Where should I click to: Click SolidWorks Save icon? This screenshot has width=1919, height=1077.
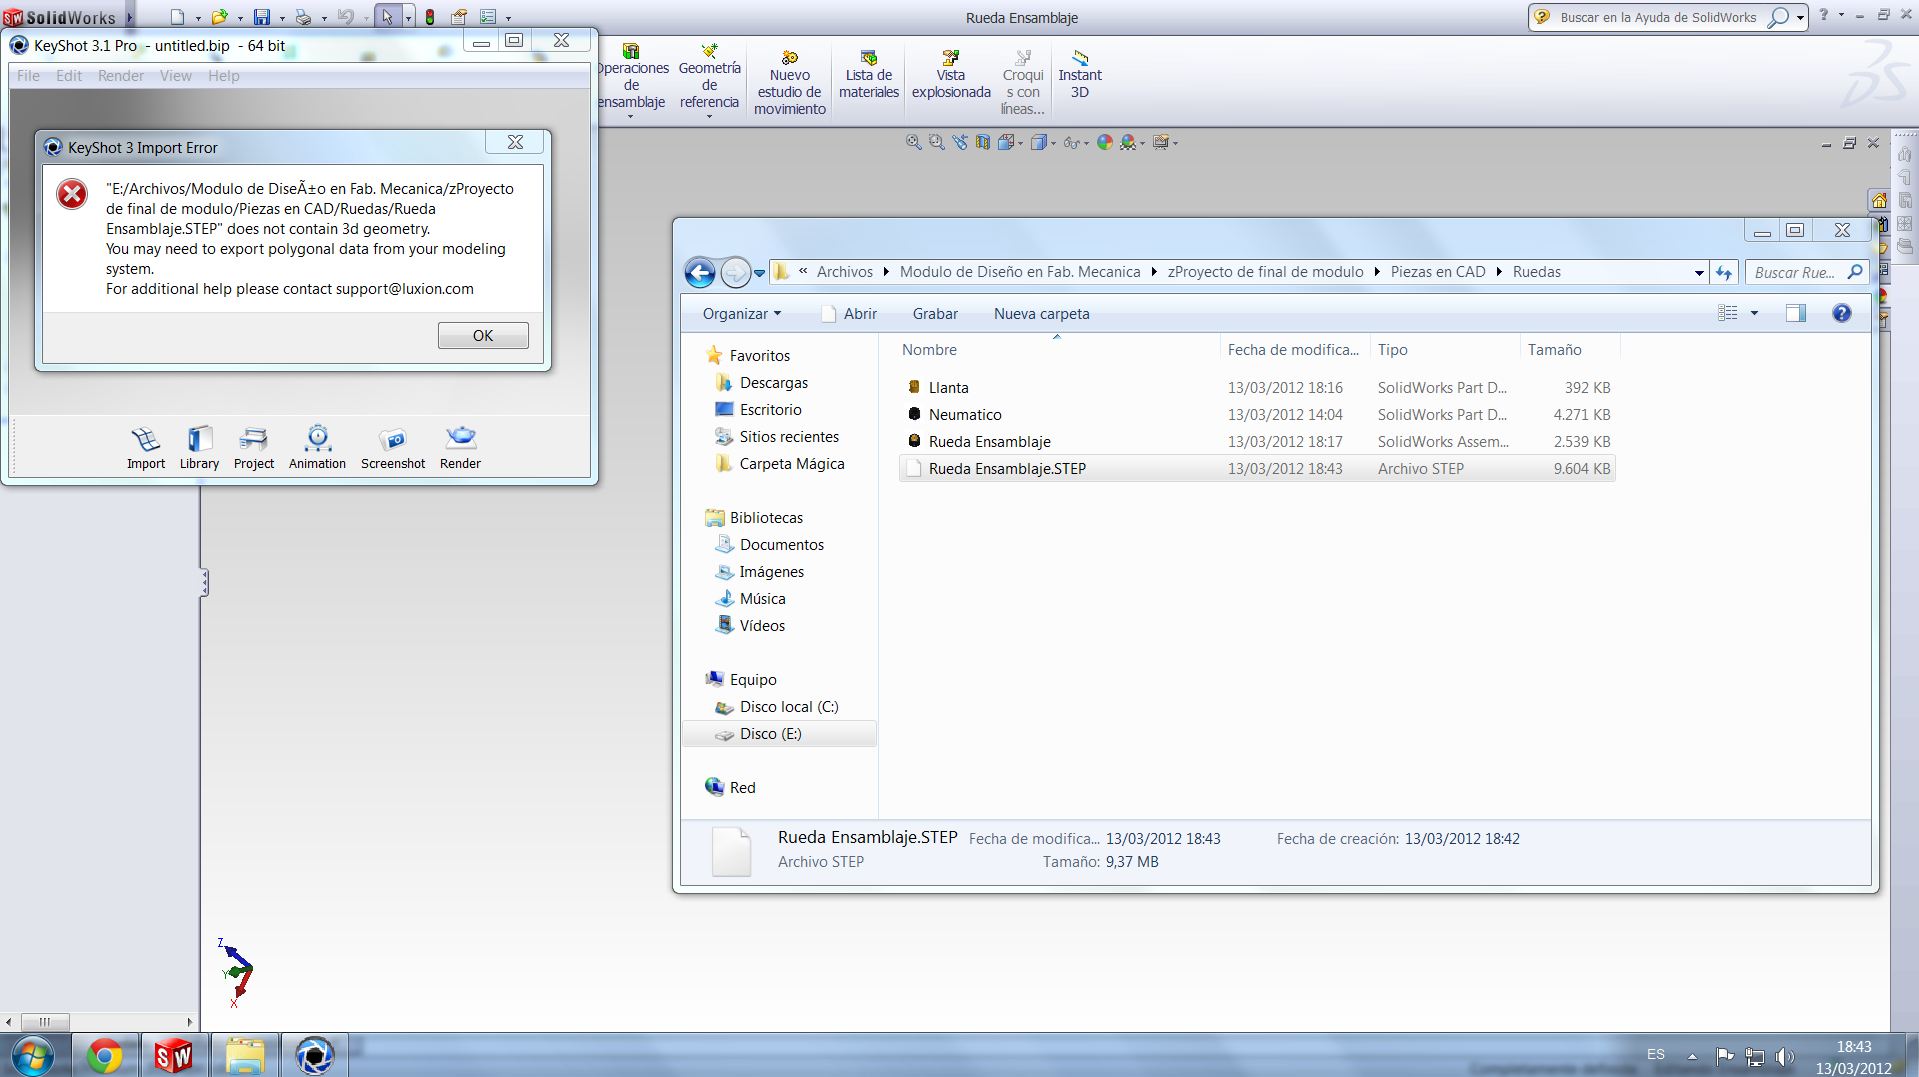[262, 17]
